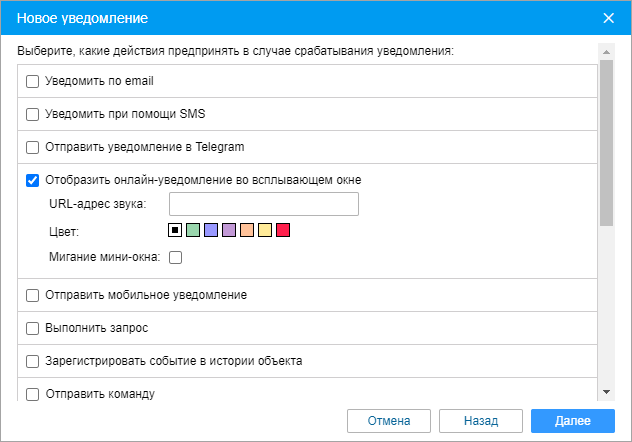The height and width of the screenshot is (442, 632).
Task: Uncheck Отобразить онлайн-уведомление во всплывающем окне
Action: [x=32, y=180]
